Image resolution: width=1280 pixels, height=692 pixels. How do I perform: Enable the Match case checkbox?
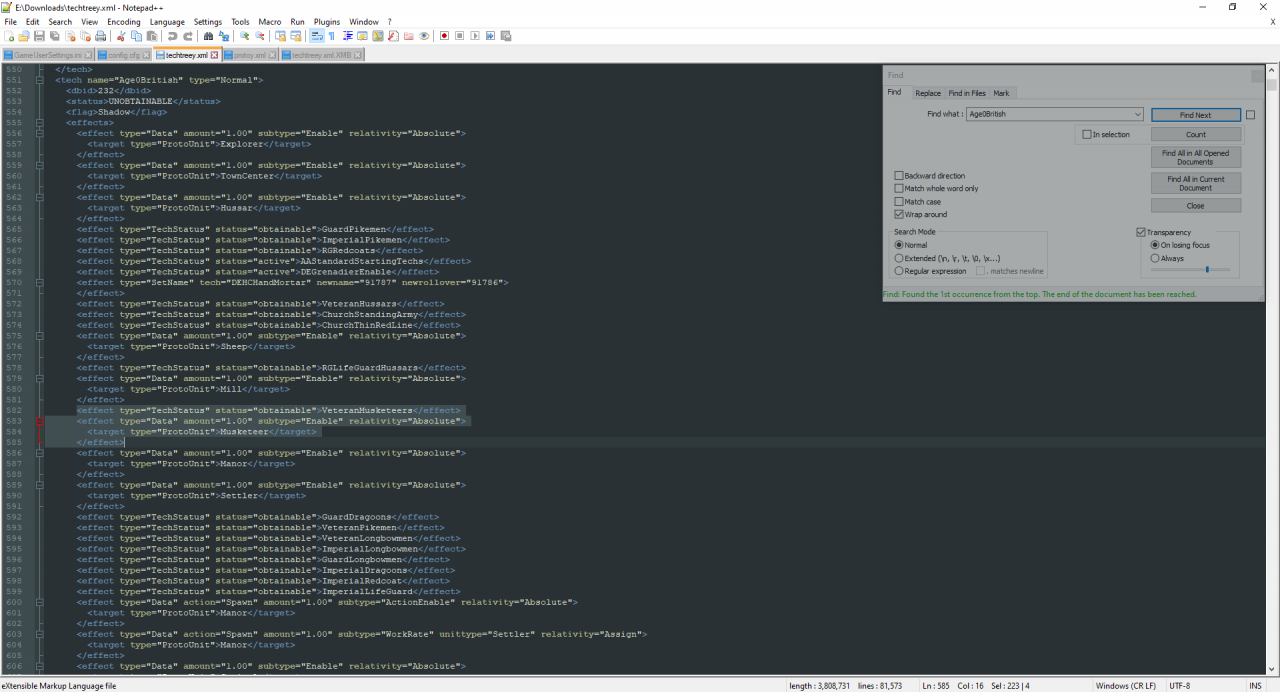pyautogui.click(x=899, y=202)
